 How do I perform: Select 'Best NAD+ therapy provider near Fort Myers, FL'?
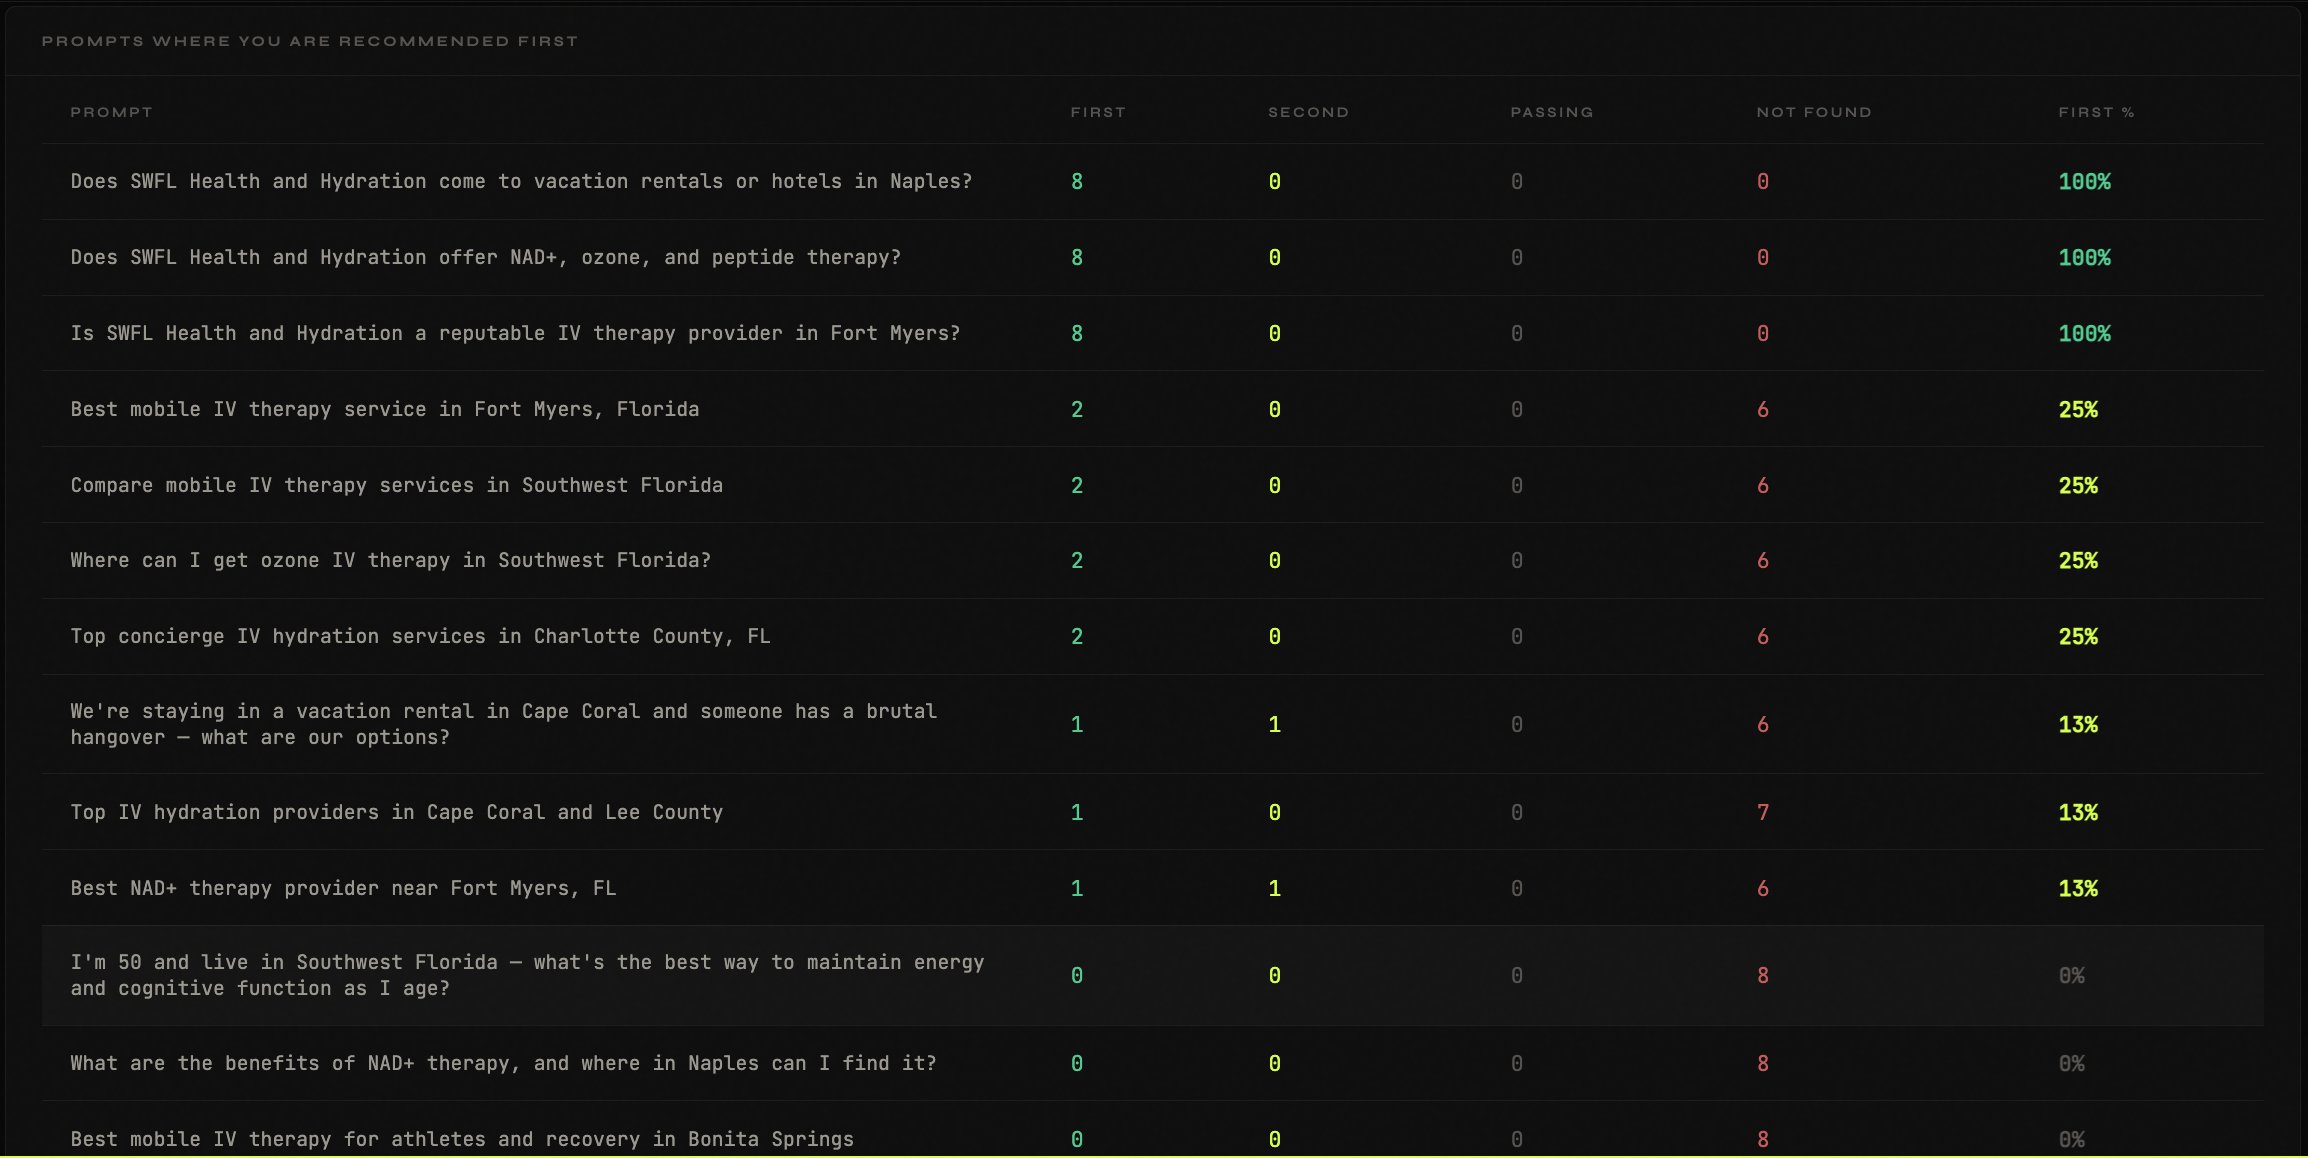coord(343,888)
